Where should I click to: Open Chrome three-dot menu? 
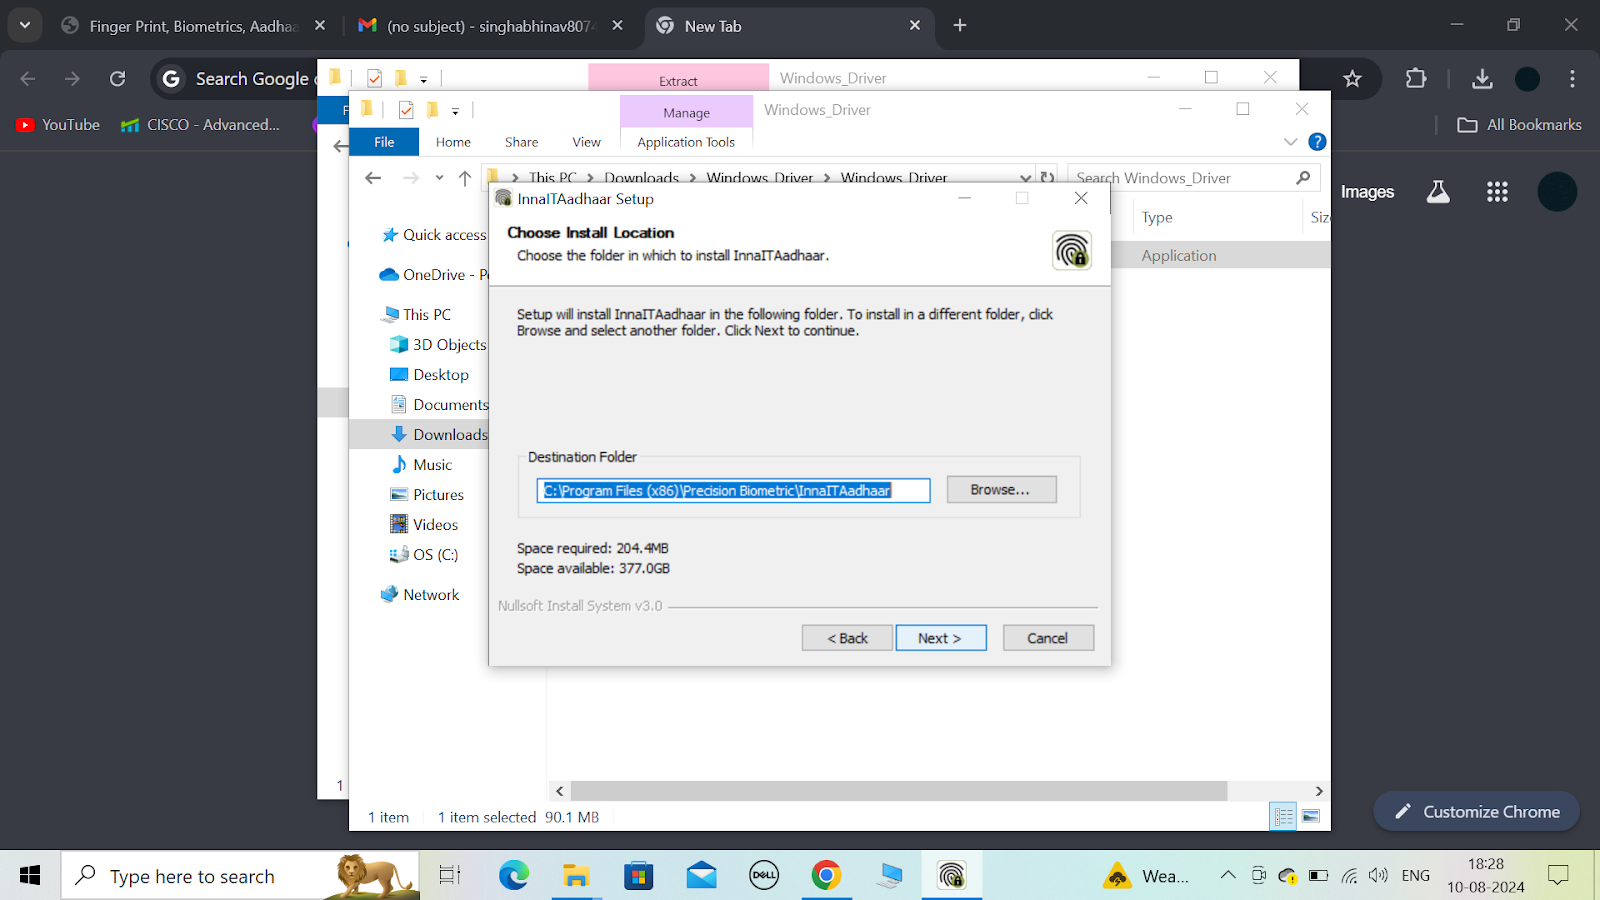point(1572,78)
